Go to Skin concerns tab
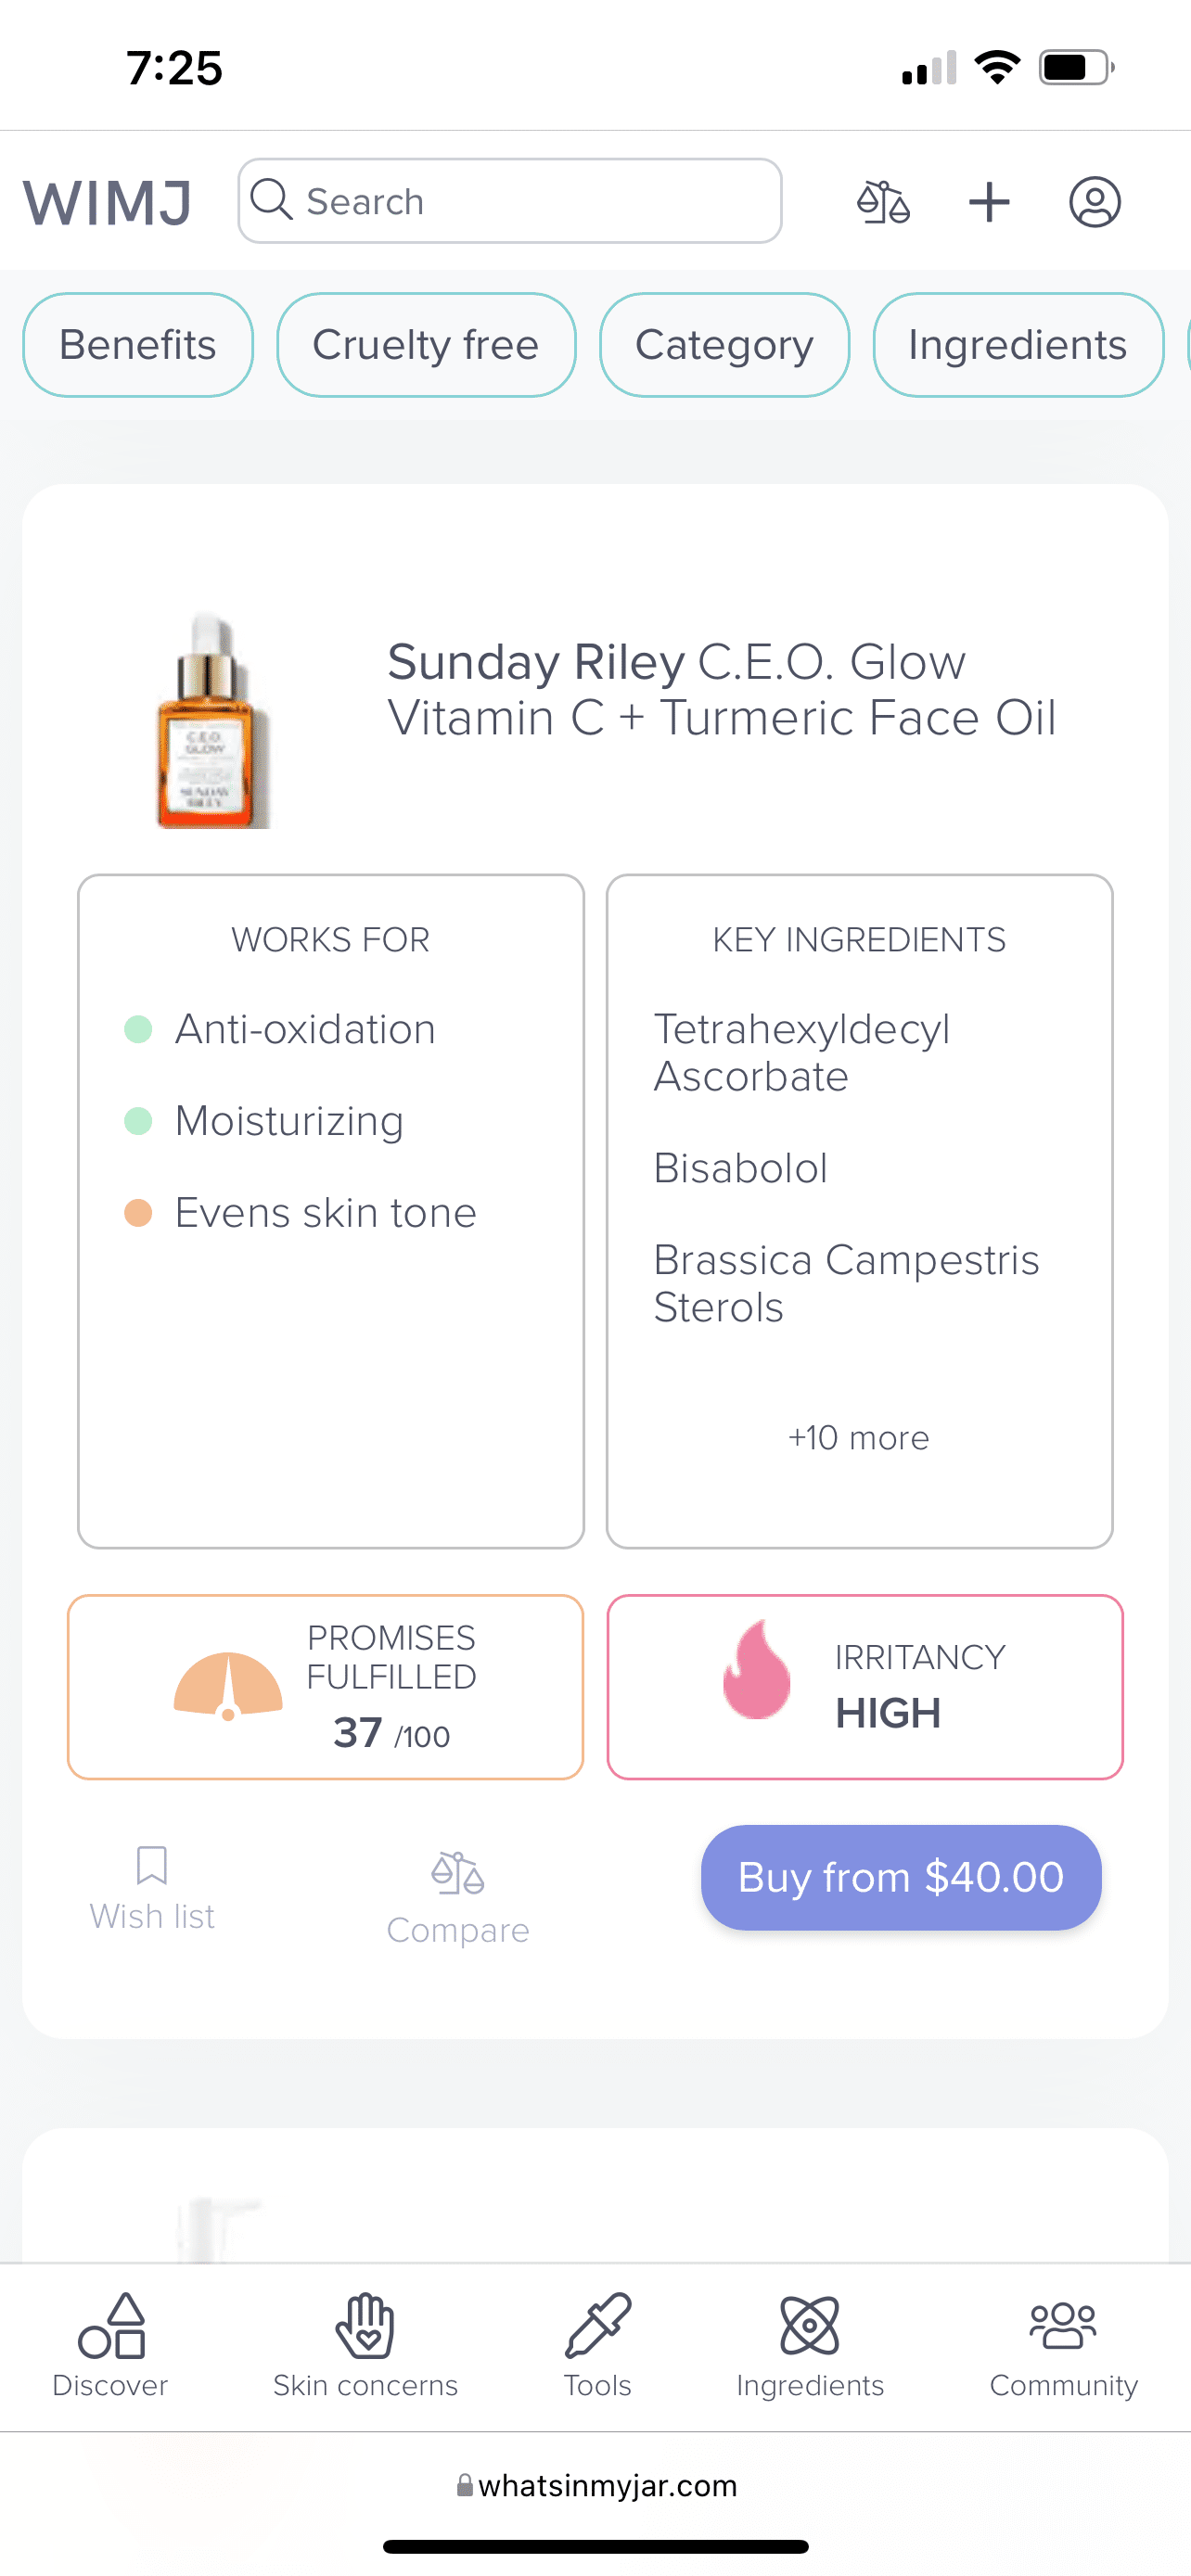This screenshot has width=1191, height=2576. (365, 2345)
